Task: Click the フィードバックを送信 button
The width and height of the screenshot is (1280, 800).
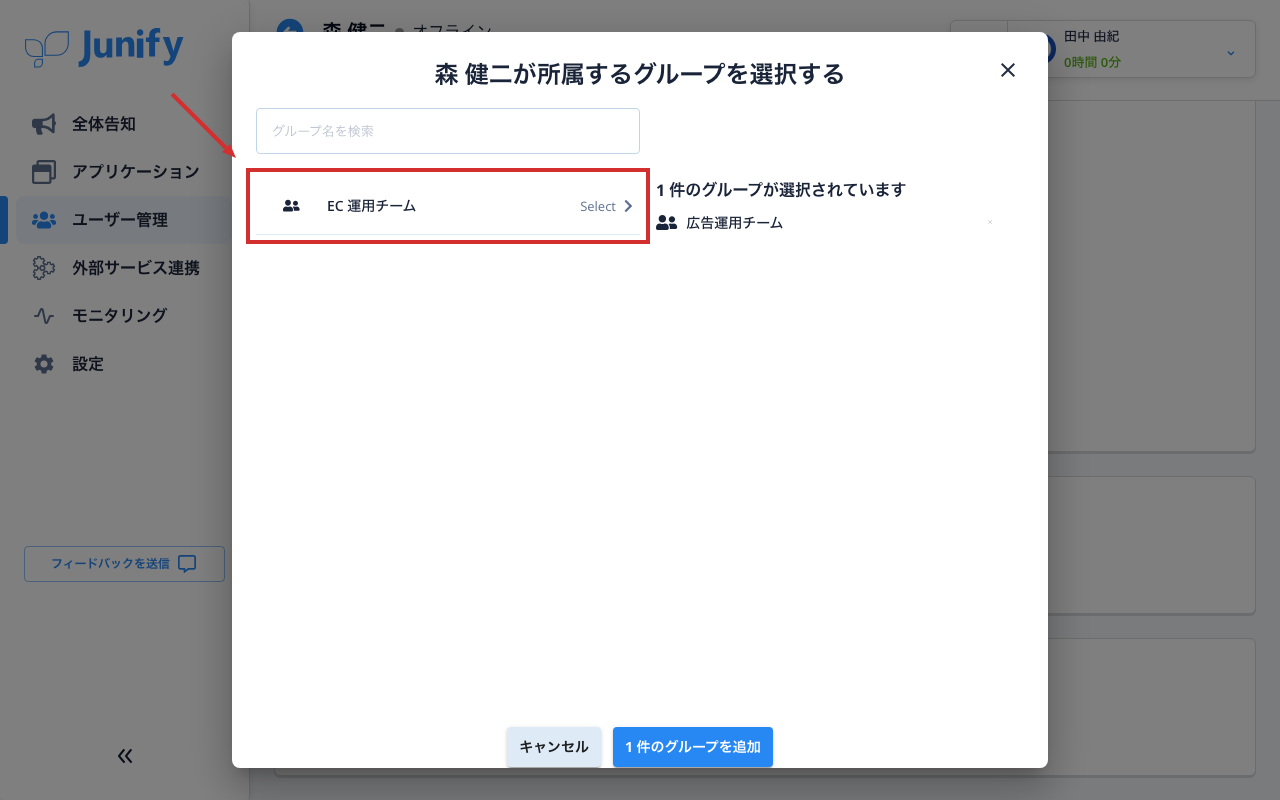Action: tap(124, 564)
